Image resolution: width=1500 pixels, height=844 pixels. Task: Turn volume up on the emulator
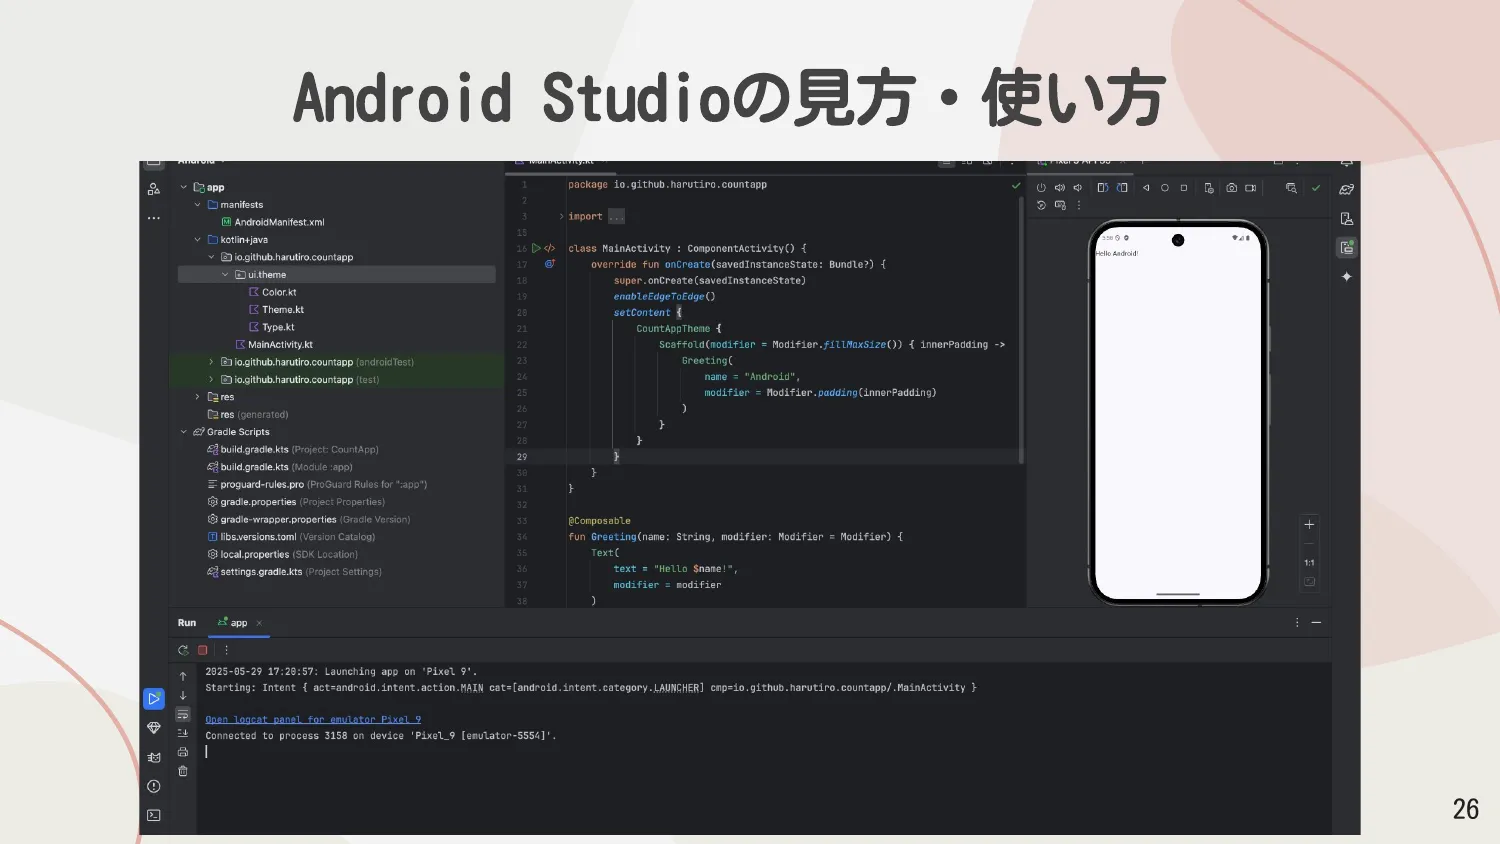pos(1059,188)
